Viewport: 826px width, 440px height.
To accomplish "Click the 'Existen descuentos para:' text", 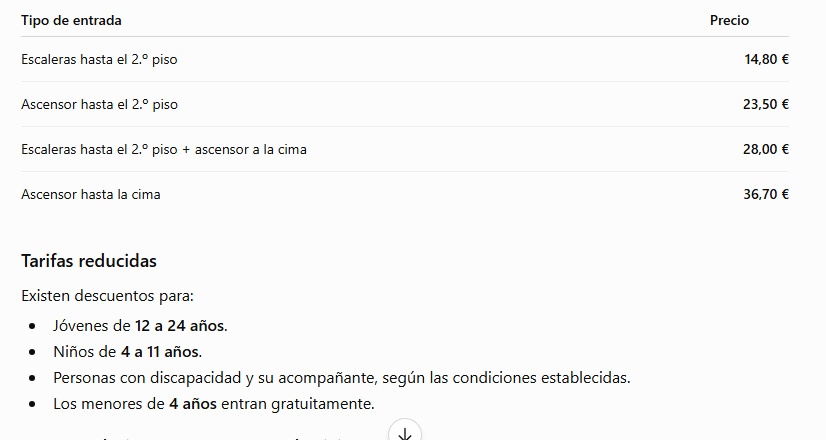I will click(x=107, y=296).
